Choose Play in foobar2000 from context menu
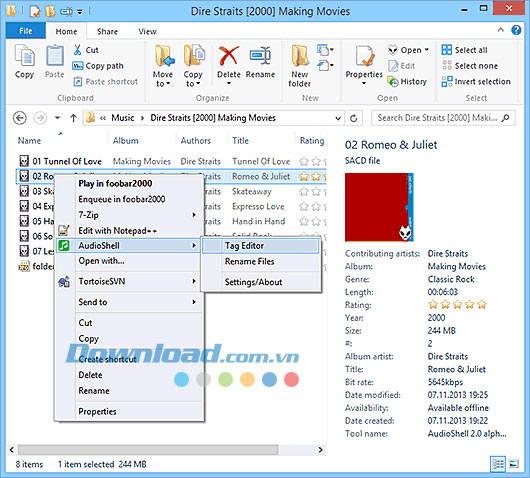The width and height of the screenshot is (530, 478). (x=115, y=184)
